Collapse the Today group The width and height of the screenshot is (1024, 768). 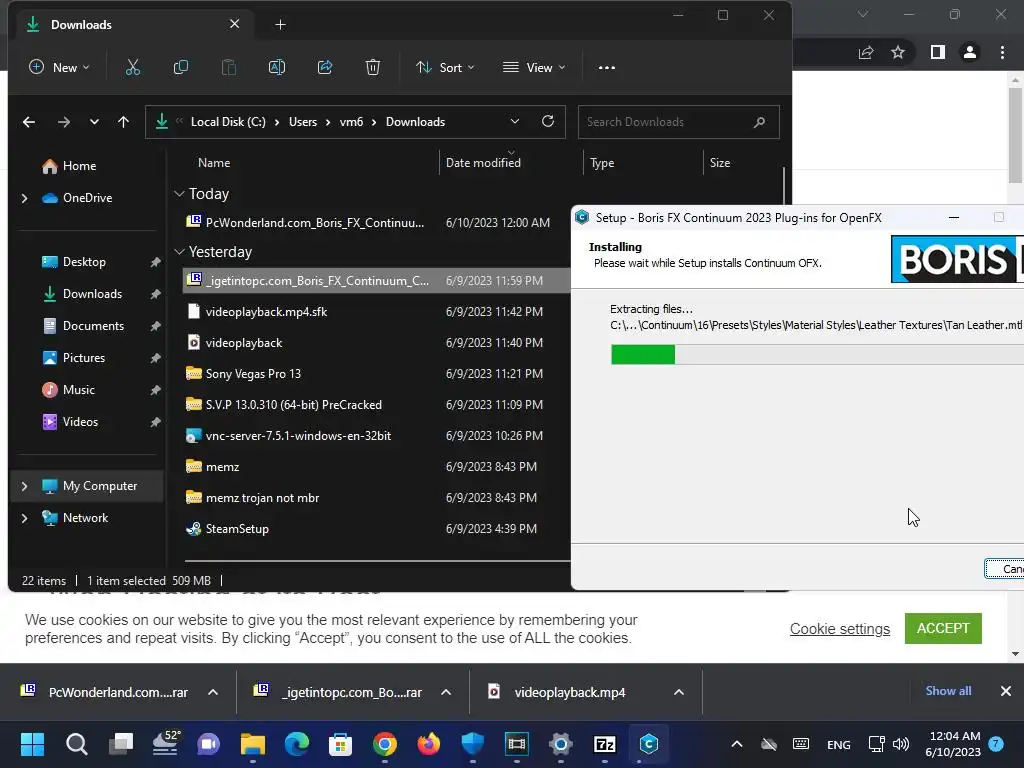(x=180, y=194)
